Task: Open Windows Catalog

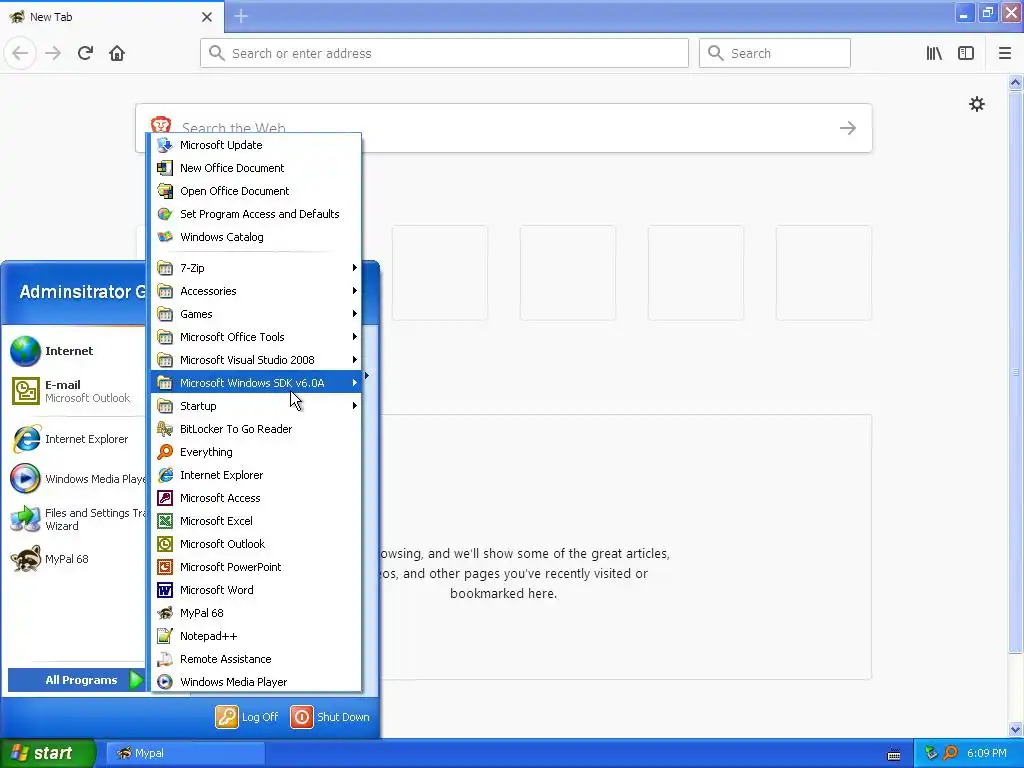Action: (x=255, y=236)
